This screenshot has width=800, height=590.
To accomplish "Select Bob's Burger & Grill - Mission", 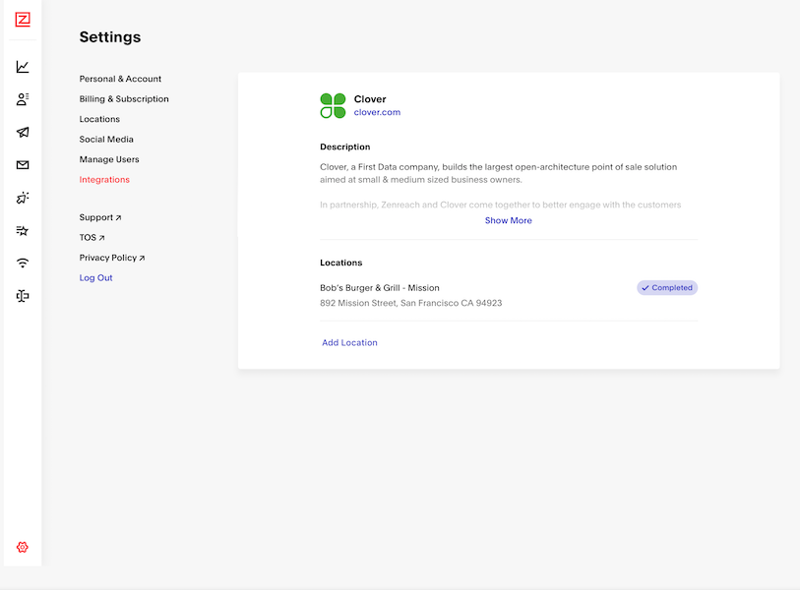I will (x=380, y=288).
